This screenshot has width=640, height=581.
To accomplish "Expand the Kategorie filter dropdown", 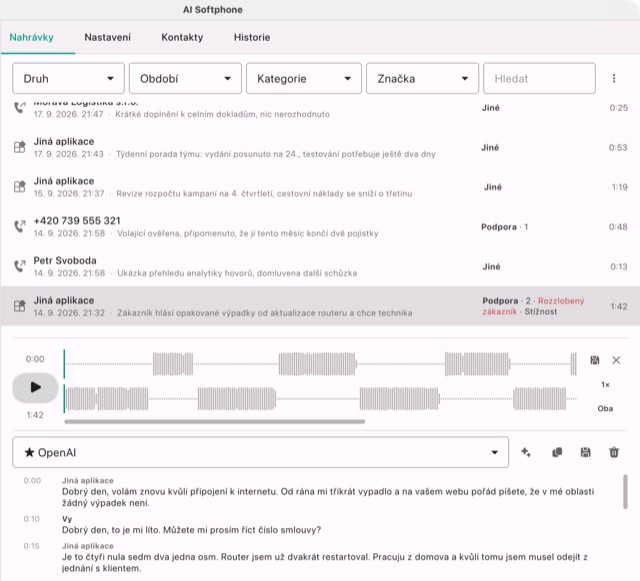I will tap(304, 78).
